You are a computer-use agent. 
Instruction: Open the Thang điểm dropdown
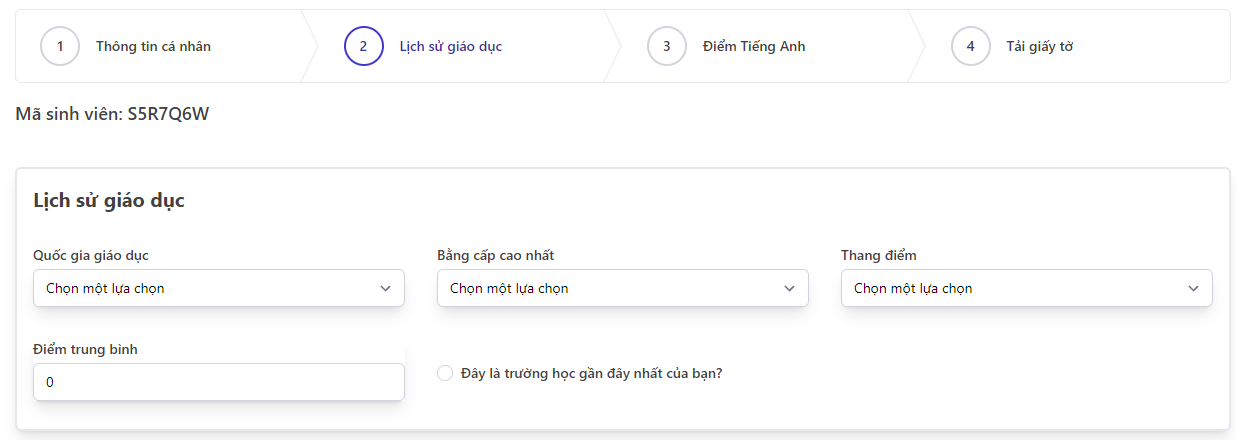1027,288
